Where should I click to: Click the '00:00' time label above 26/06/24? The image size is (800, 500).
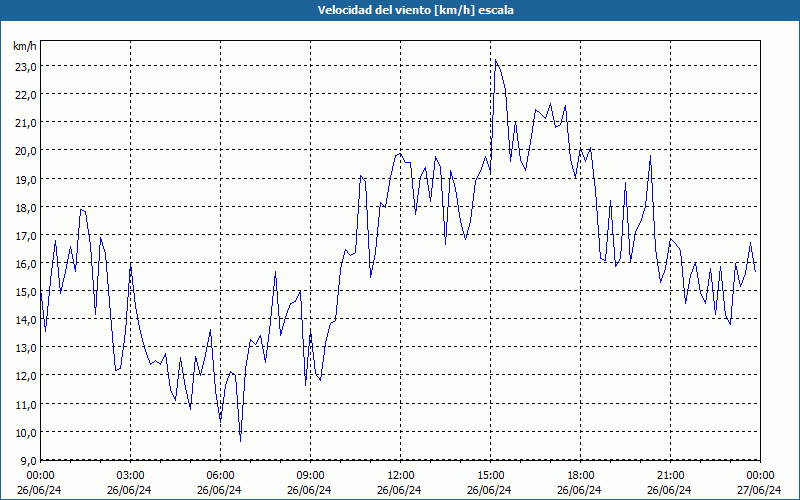click(39, 476)
